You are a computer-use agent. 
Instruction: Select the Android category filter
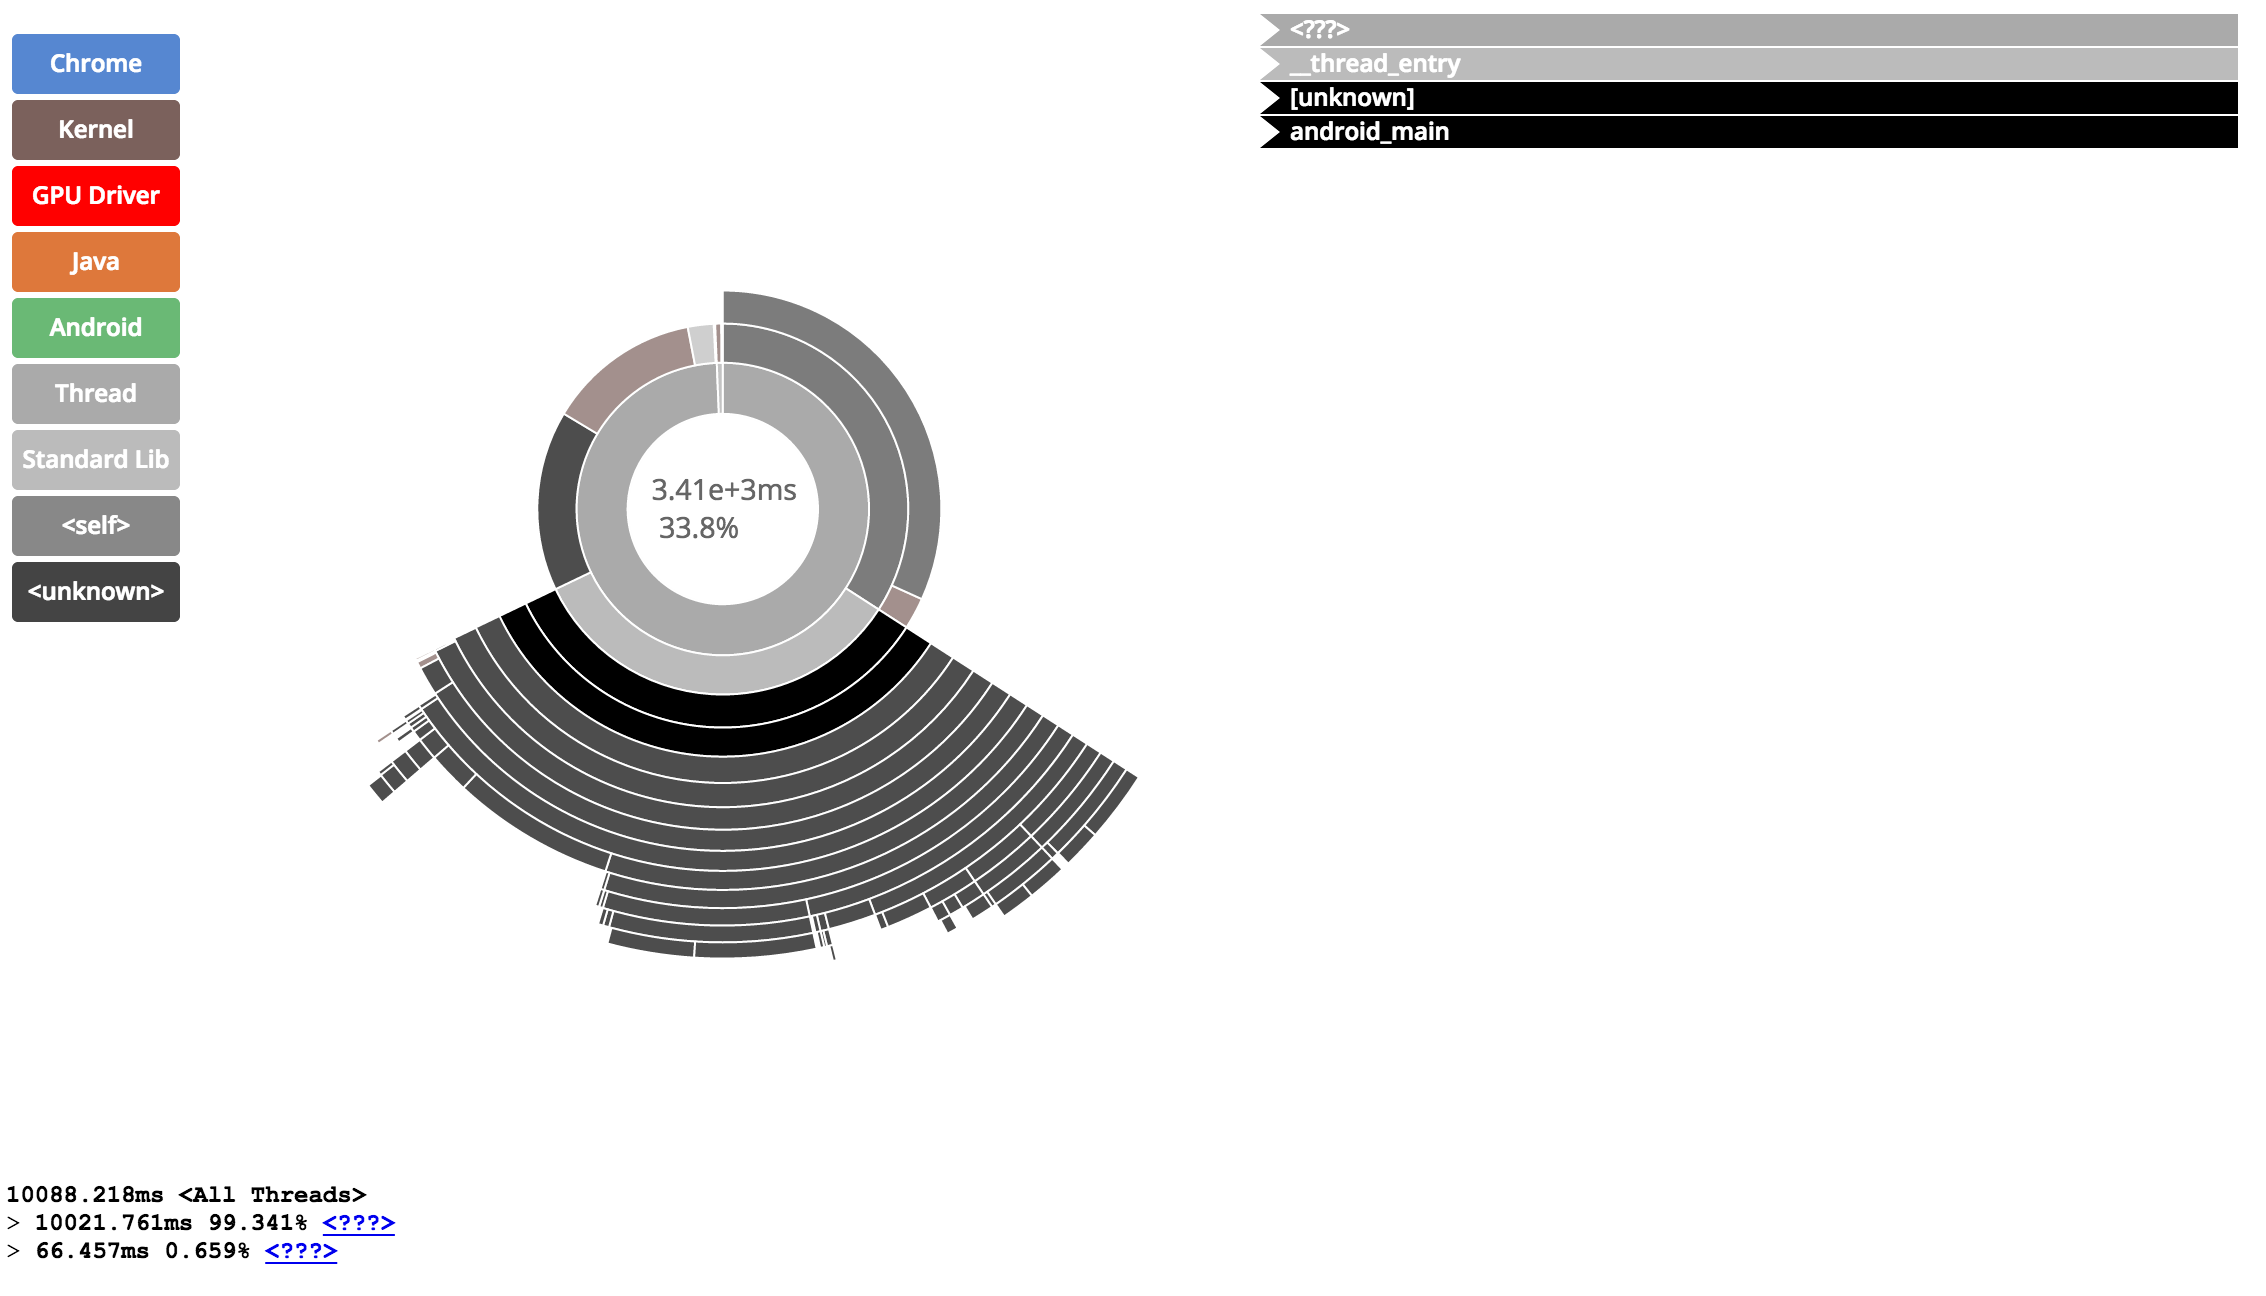[95, 327]
